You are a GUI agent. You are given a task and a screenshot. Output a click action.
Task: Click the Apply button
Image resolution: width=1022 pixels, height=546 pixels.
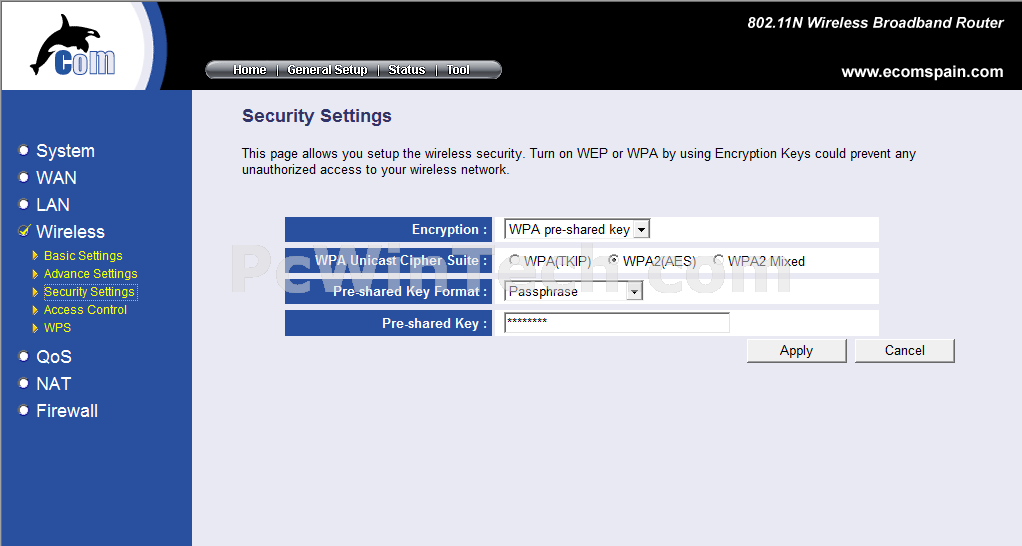pyautogui.click(x=796, y=351)
